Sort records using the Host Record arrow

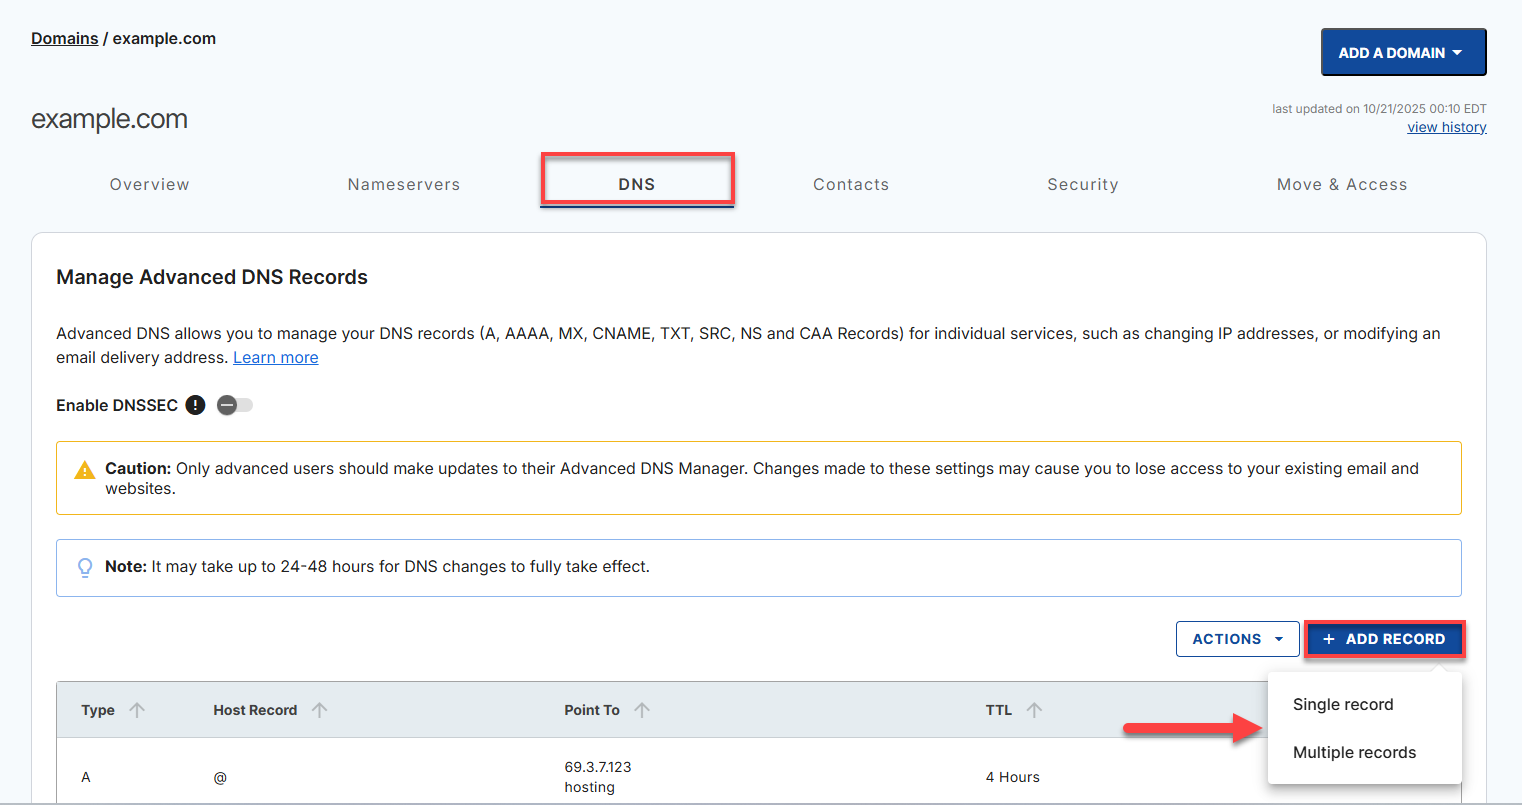320,709
